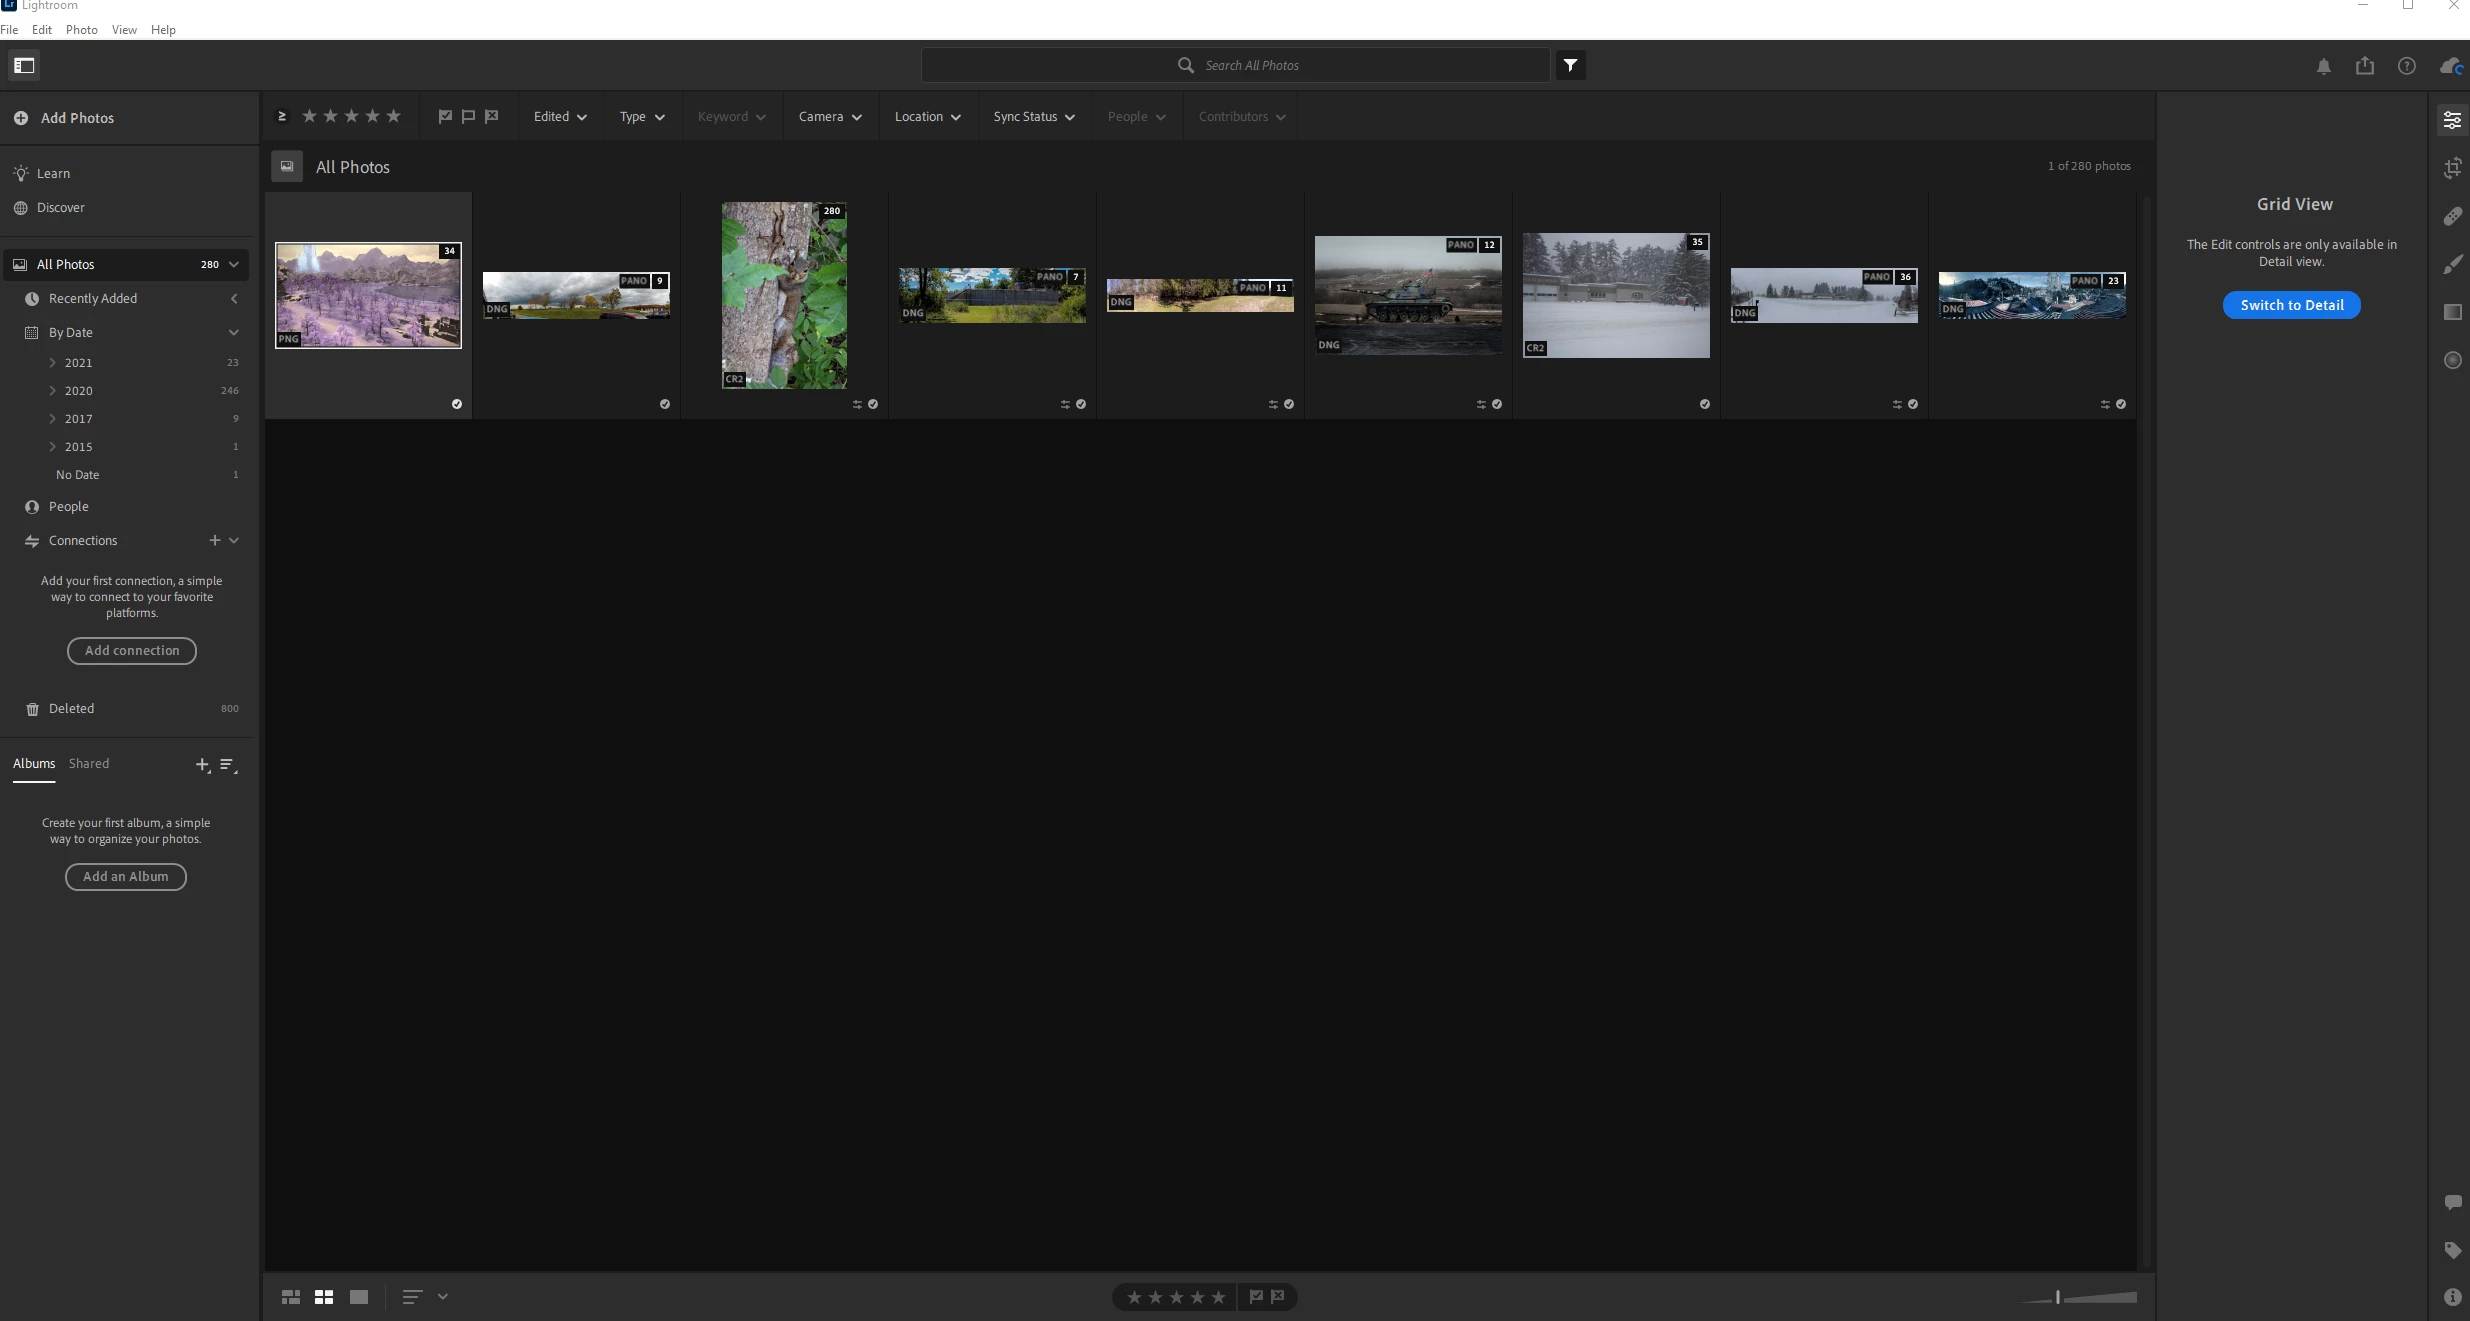Adjust the thumbnail size slider

coord(2058,1297)
